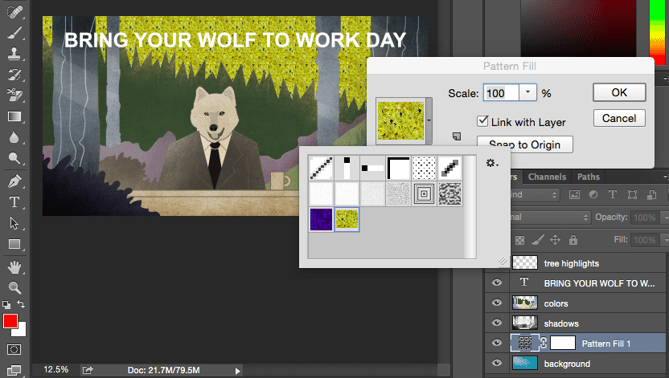This screenshot has width=669, height=378.
Task: Toggle Quick Mask mode
Action: tap(14, 349)
